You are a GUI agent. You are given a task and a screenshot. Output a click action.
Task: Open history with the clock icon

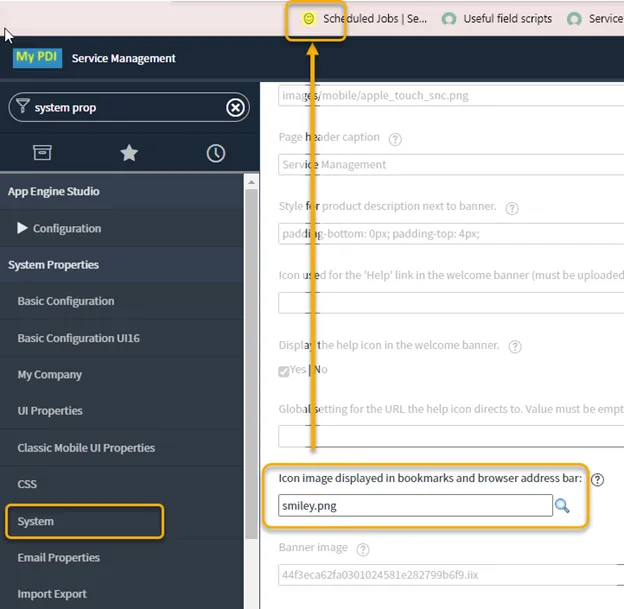tap(215, 153)
